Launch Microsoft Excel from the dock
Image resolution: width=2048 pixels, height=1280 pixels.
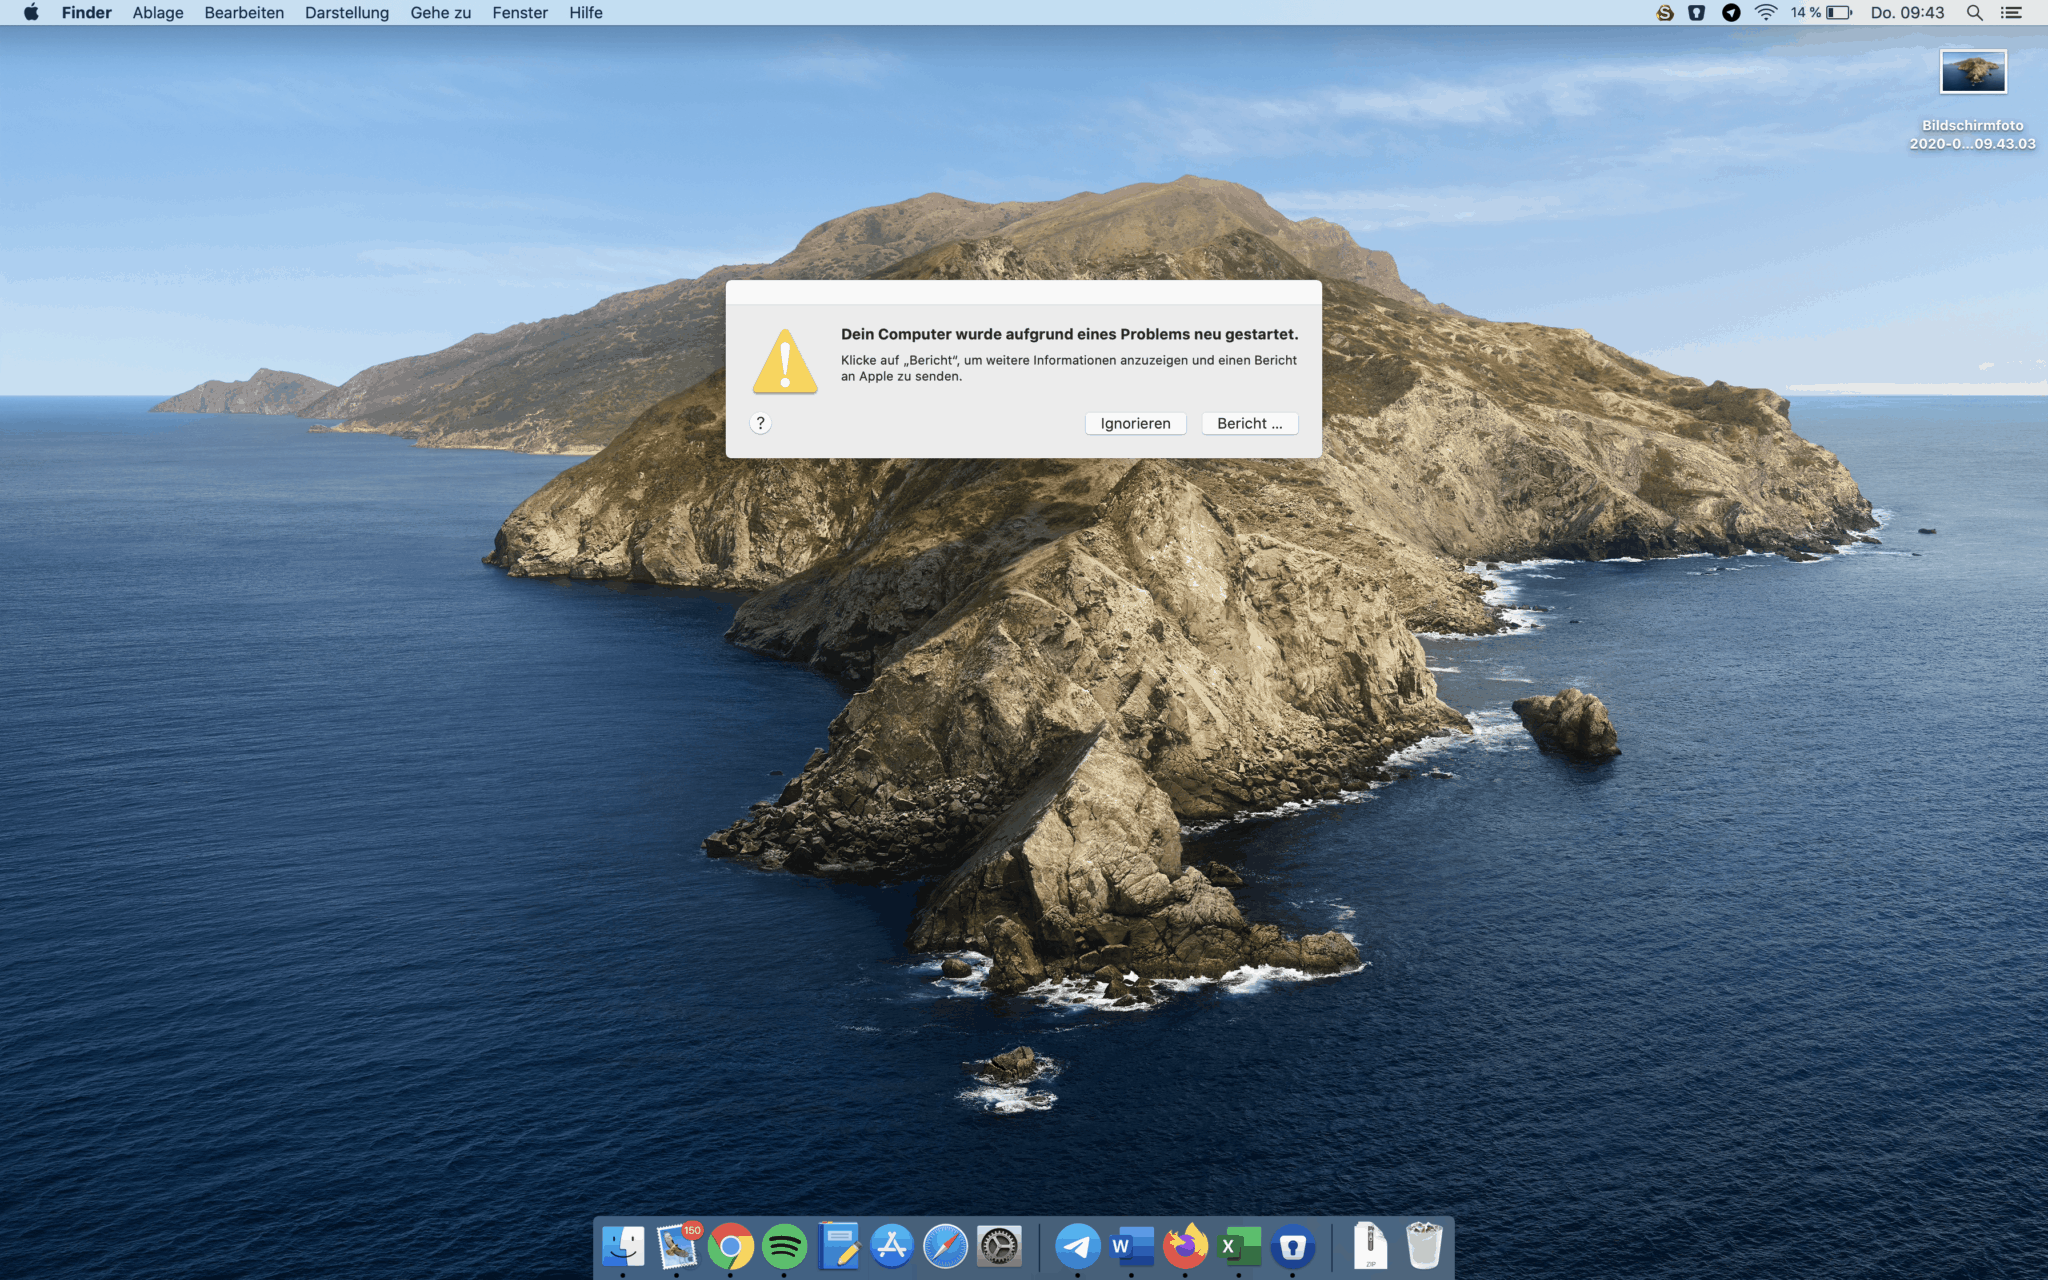click(x=1239, y=1246)
